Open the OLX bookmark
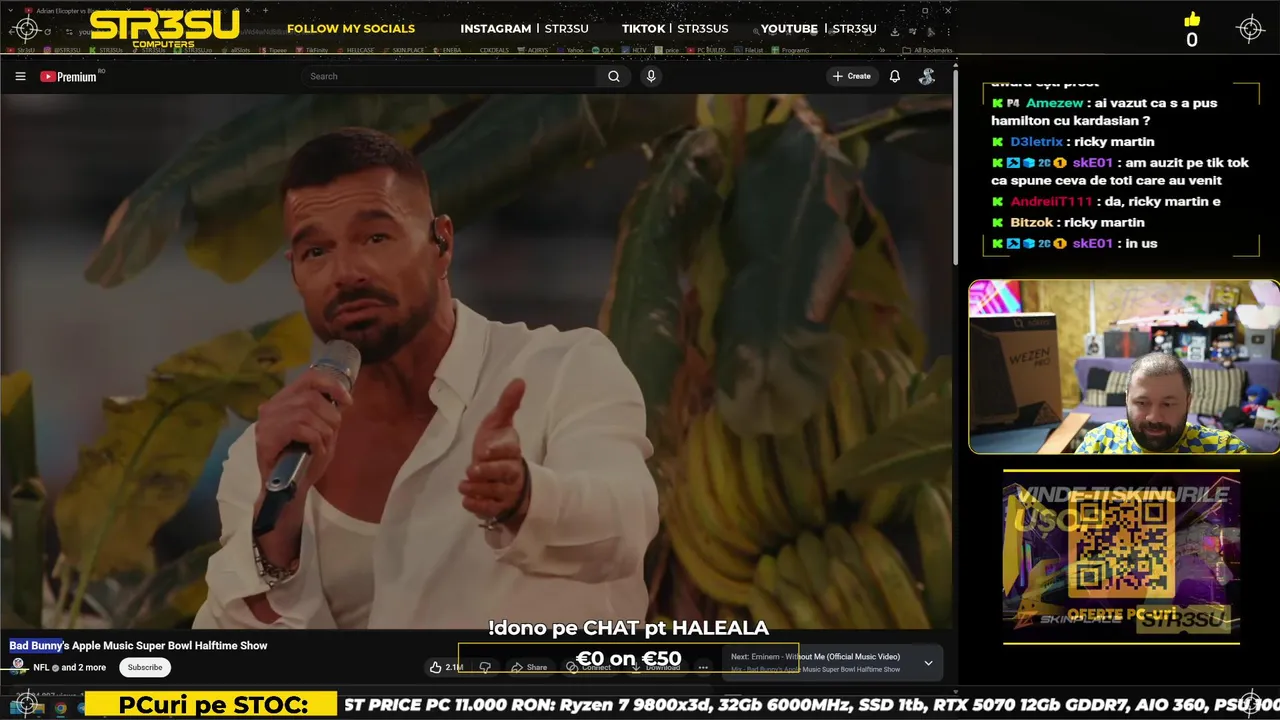Screen dimensions: 1280x720 603,50
